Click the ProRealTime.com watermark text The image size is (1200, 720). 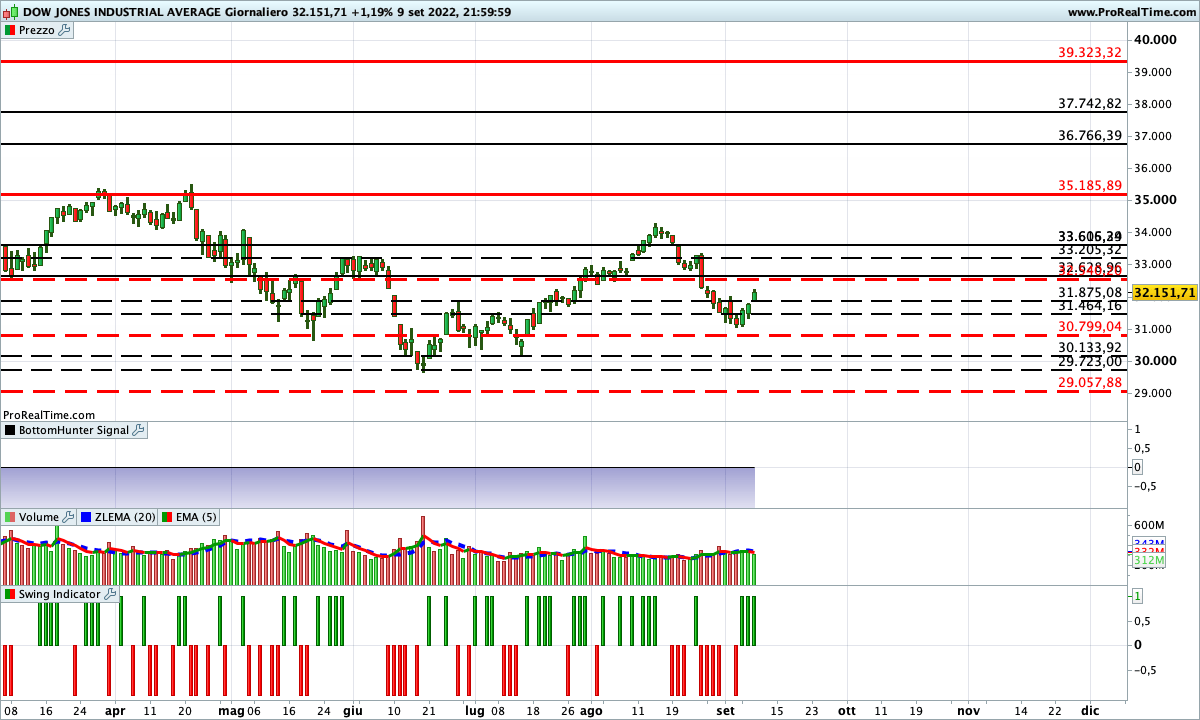point(47,414)
